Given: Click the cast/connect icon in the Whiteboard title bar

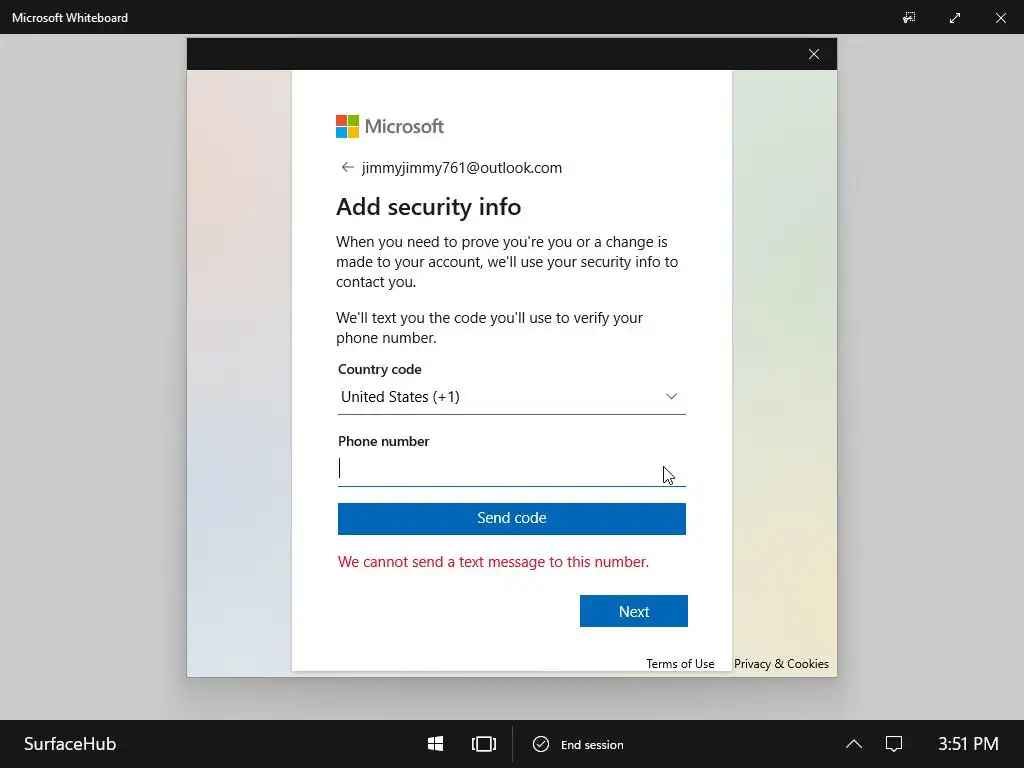Looking at the screenshot, I should pos(909,18).
